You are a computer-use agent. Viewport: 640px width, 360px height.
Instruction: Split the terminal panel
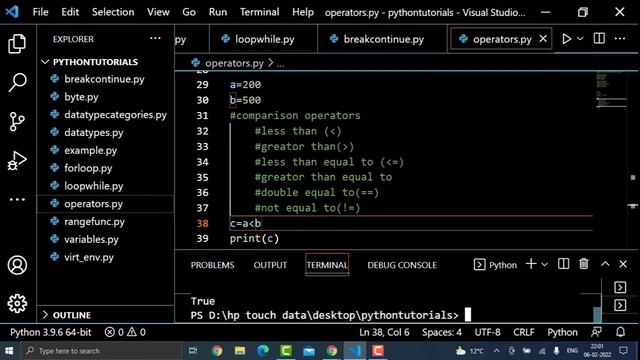tap(563, 264)
